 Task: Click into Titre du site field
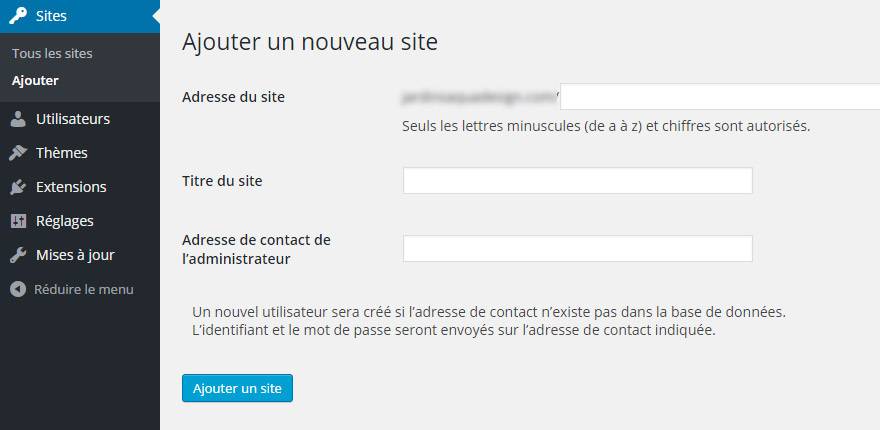click(x=578, y=181)
